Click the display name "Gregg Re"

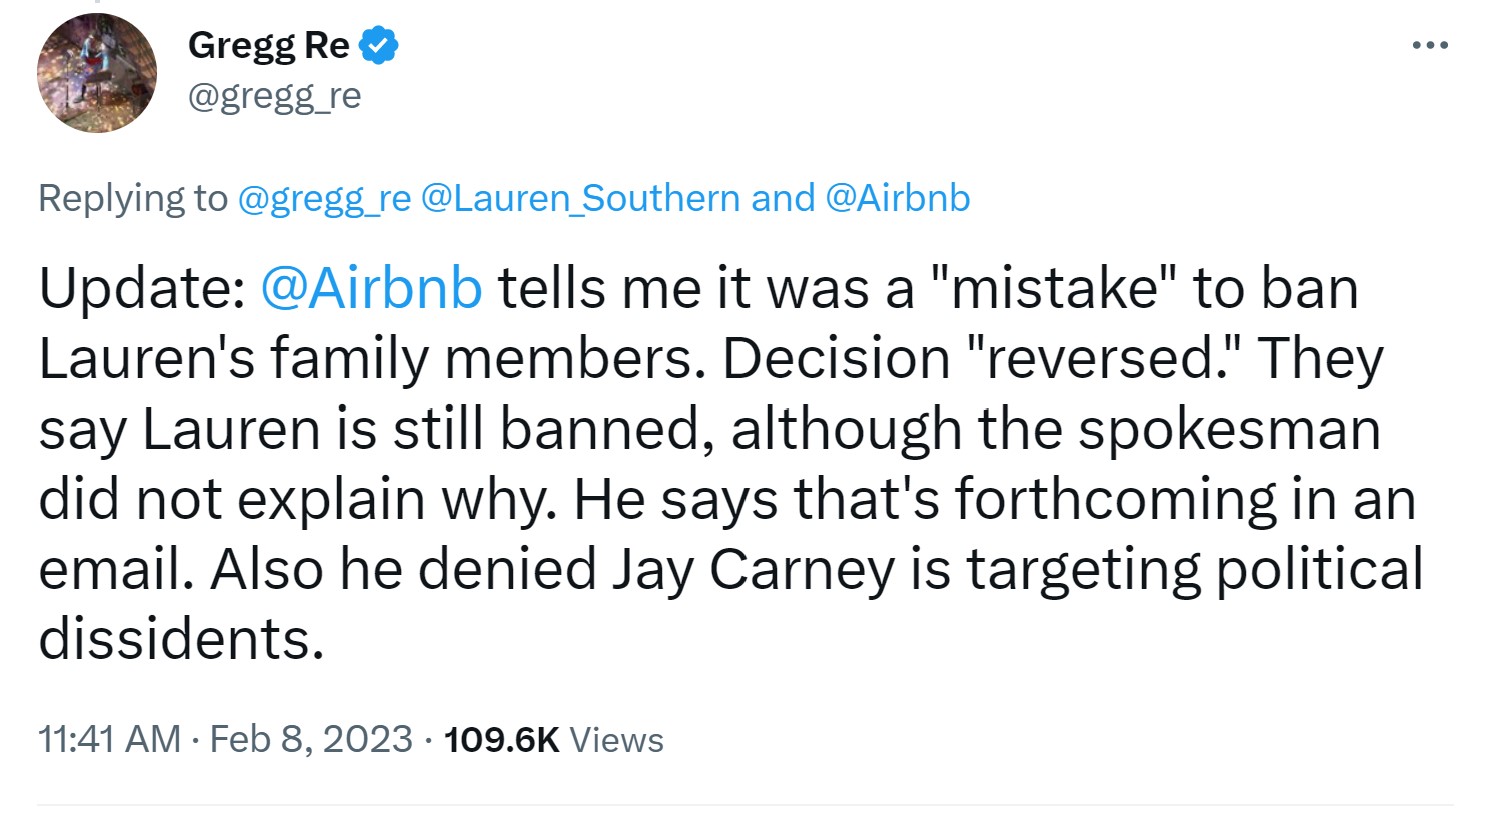[268, 46]
